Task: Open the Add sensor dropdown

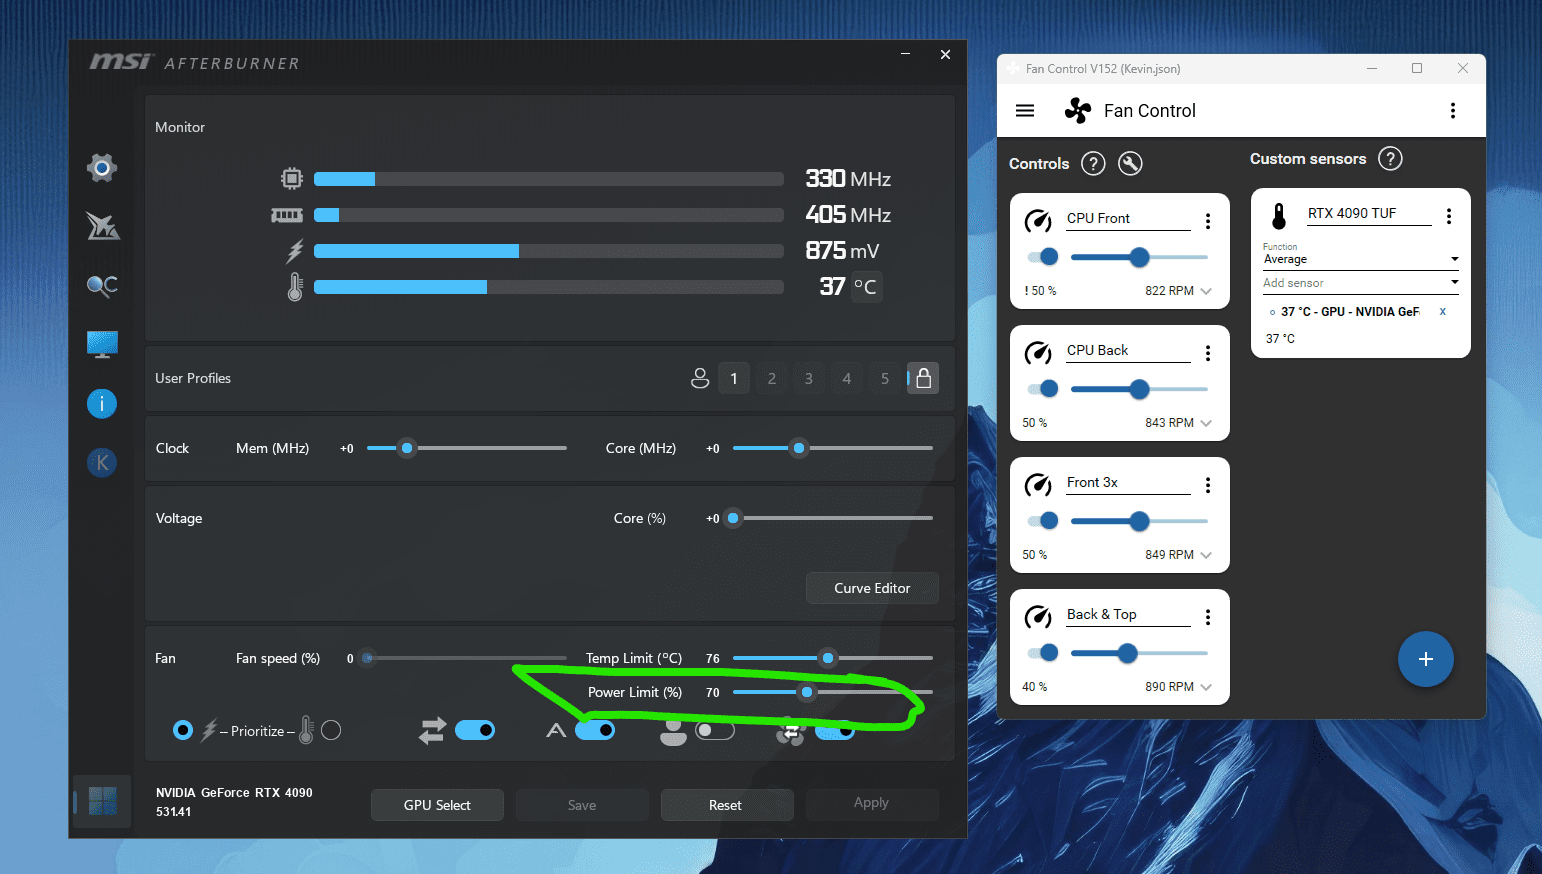Action: [x=1360, y=283]
